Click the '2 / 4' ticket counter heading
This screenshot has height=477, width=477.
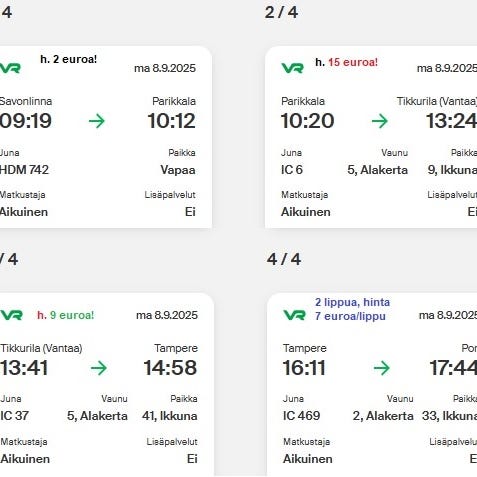(x=281, y=12)
